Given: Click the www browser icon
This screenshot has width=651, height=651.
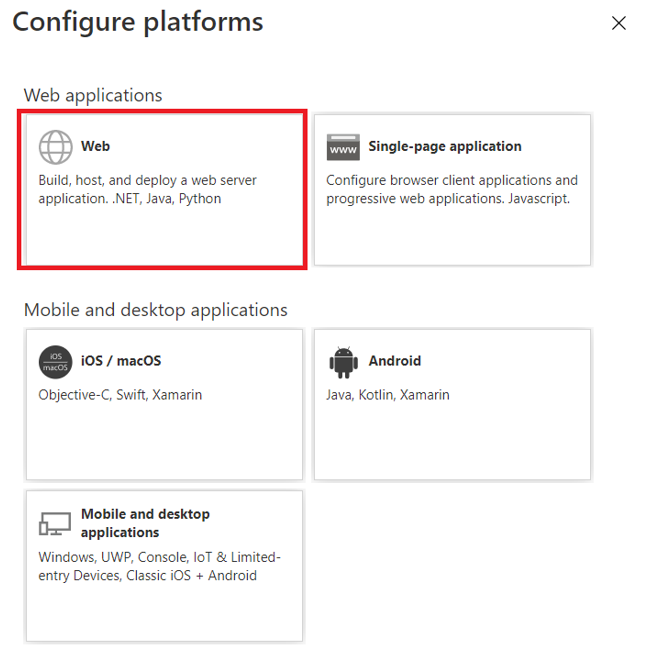Looking at the screenshot, I should tap(343, 147).
